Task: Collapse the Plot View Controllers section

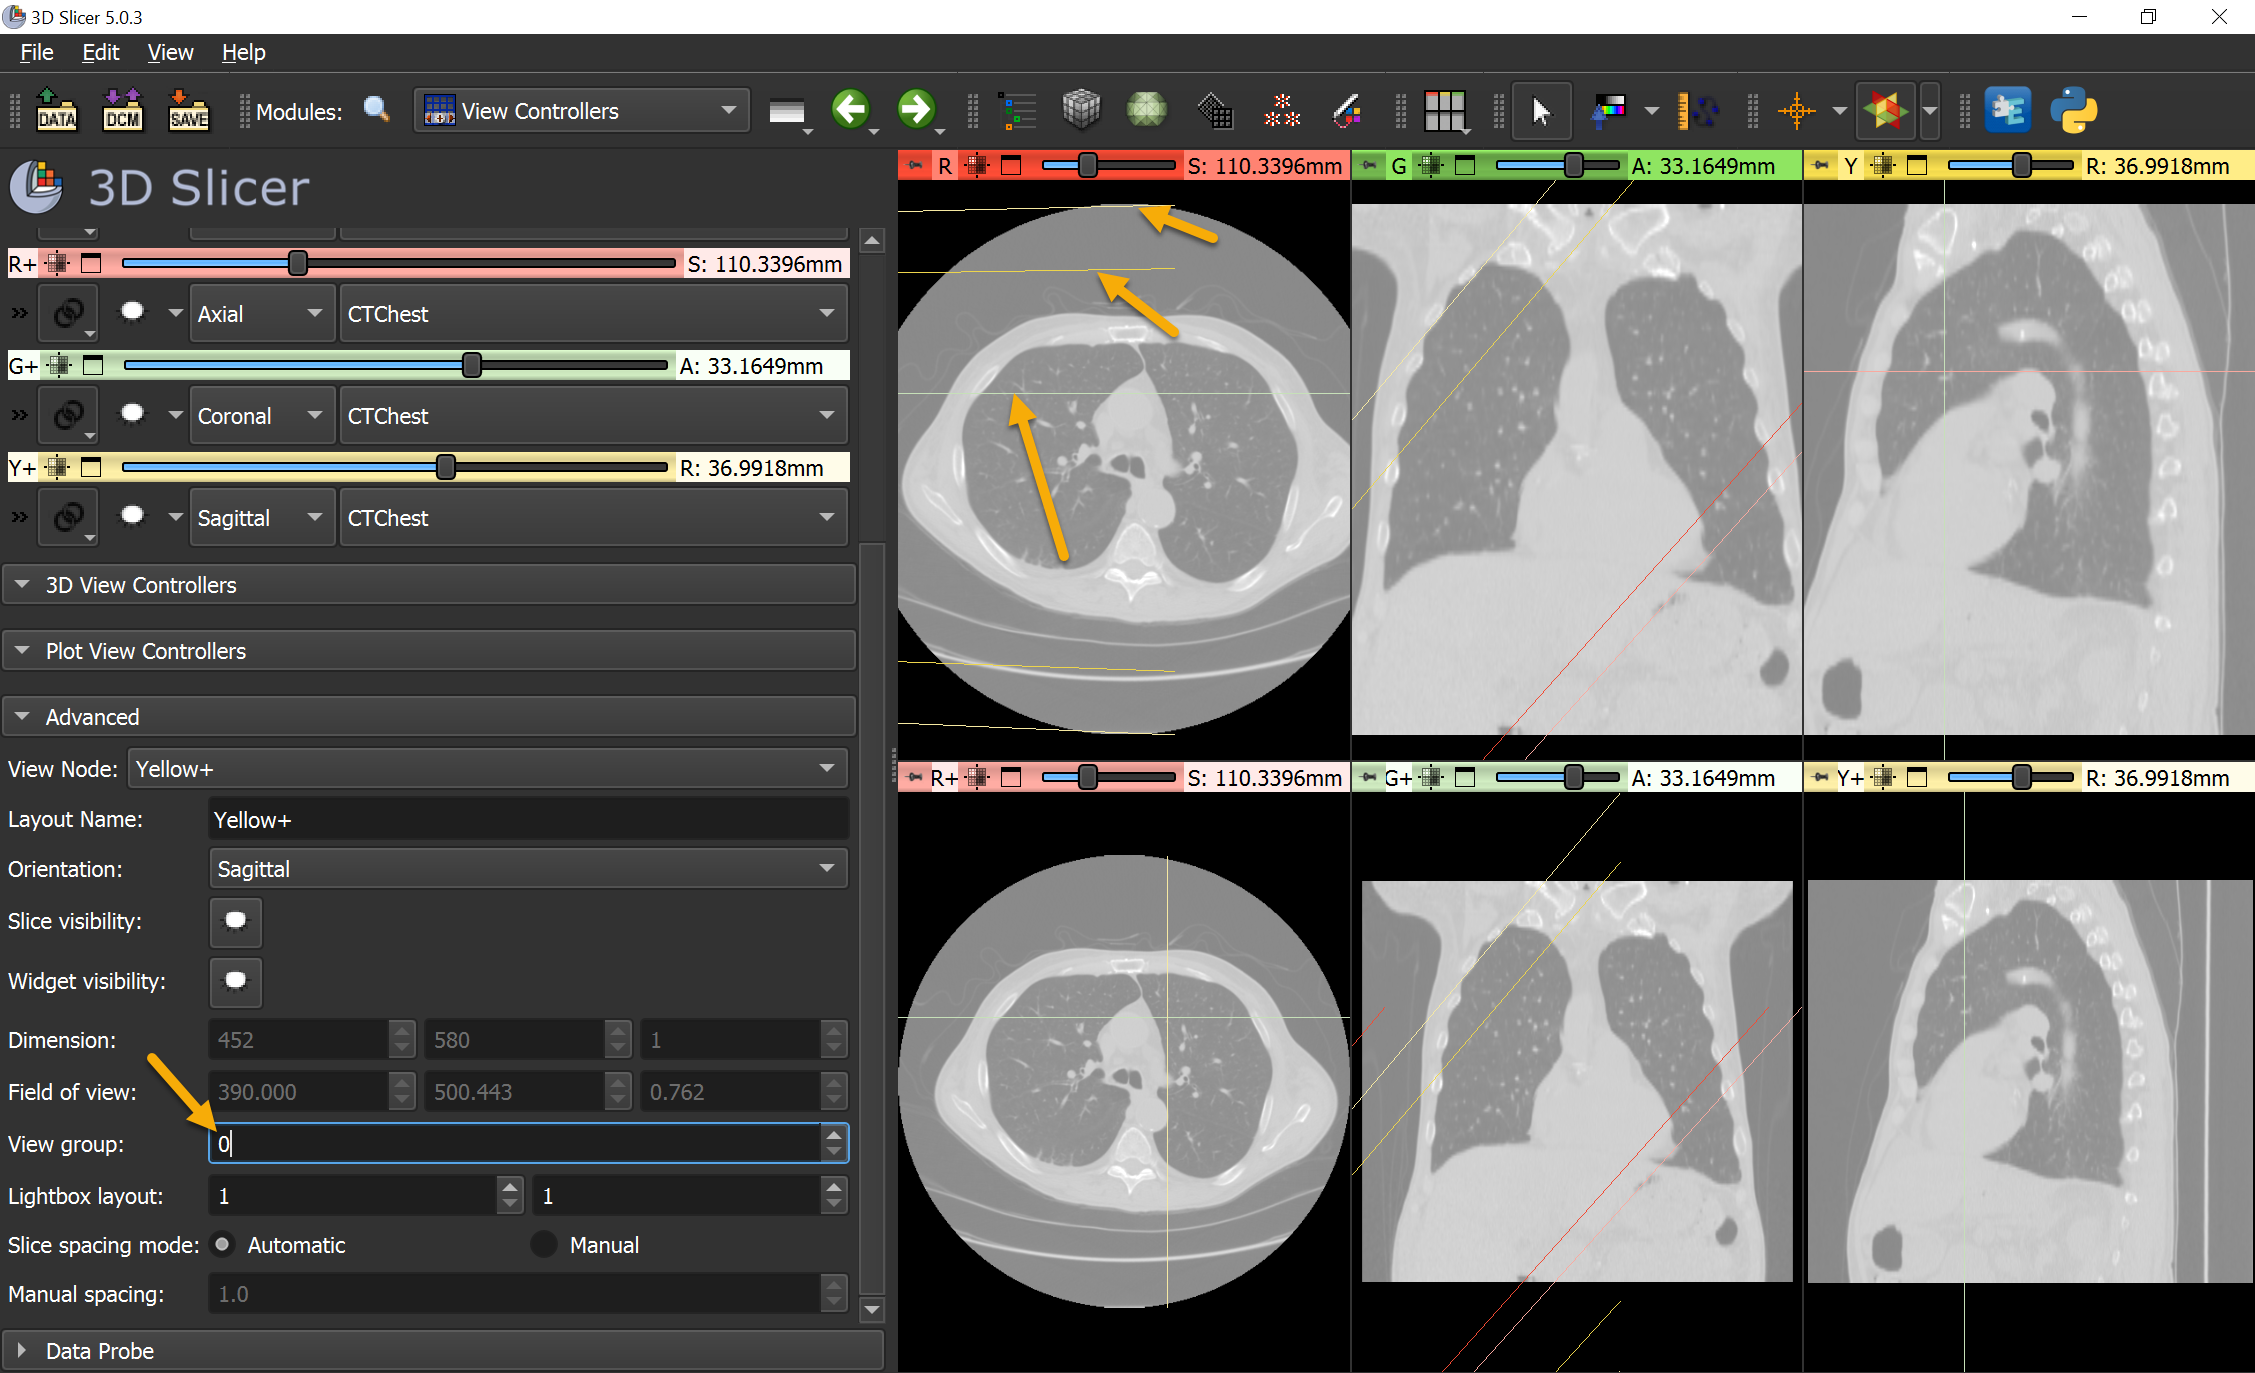Action: [429, 651]
